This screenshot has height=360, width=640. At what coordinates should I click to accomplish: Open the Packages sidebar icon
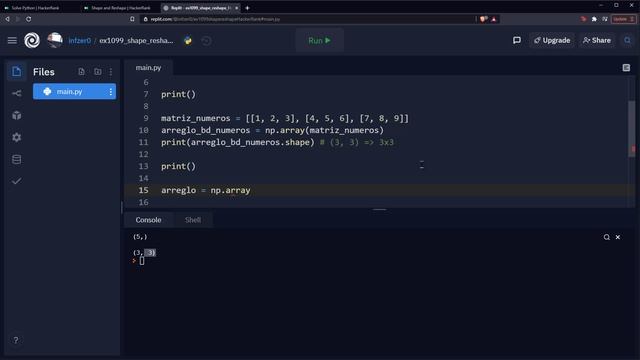tap(17, 116)
